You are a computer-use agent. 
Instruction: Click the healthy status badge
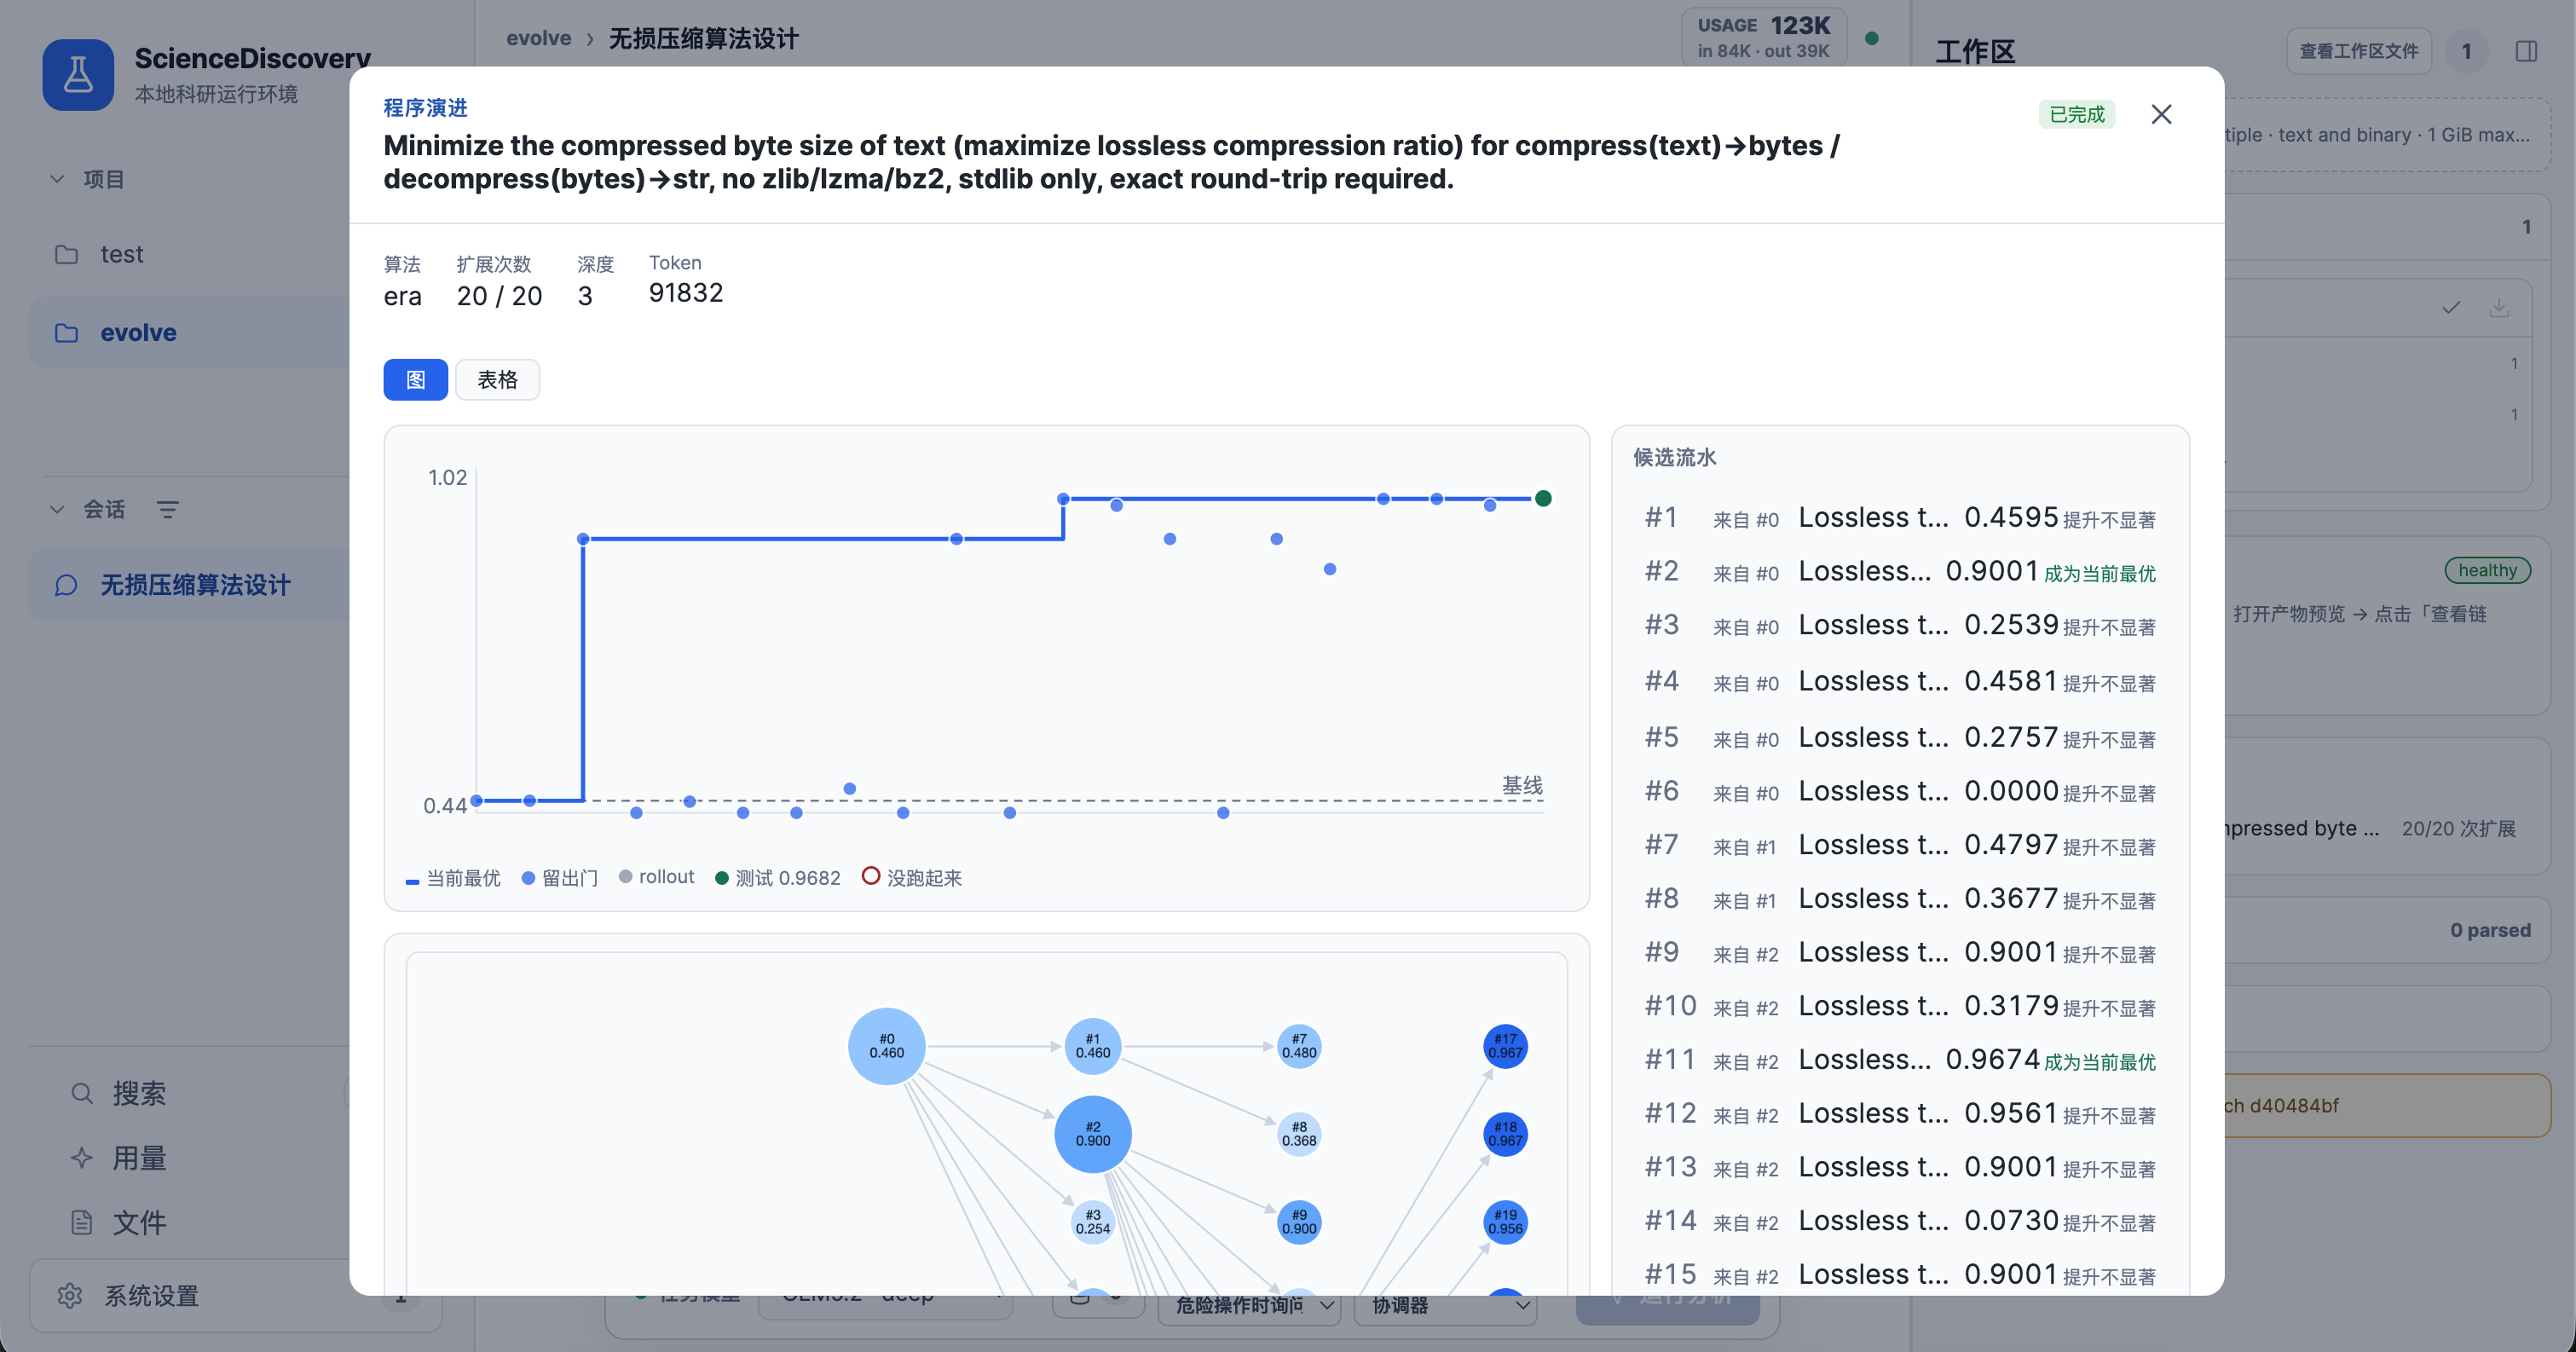coord(2488,570)
